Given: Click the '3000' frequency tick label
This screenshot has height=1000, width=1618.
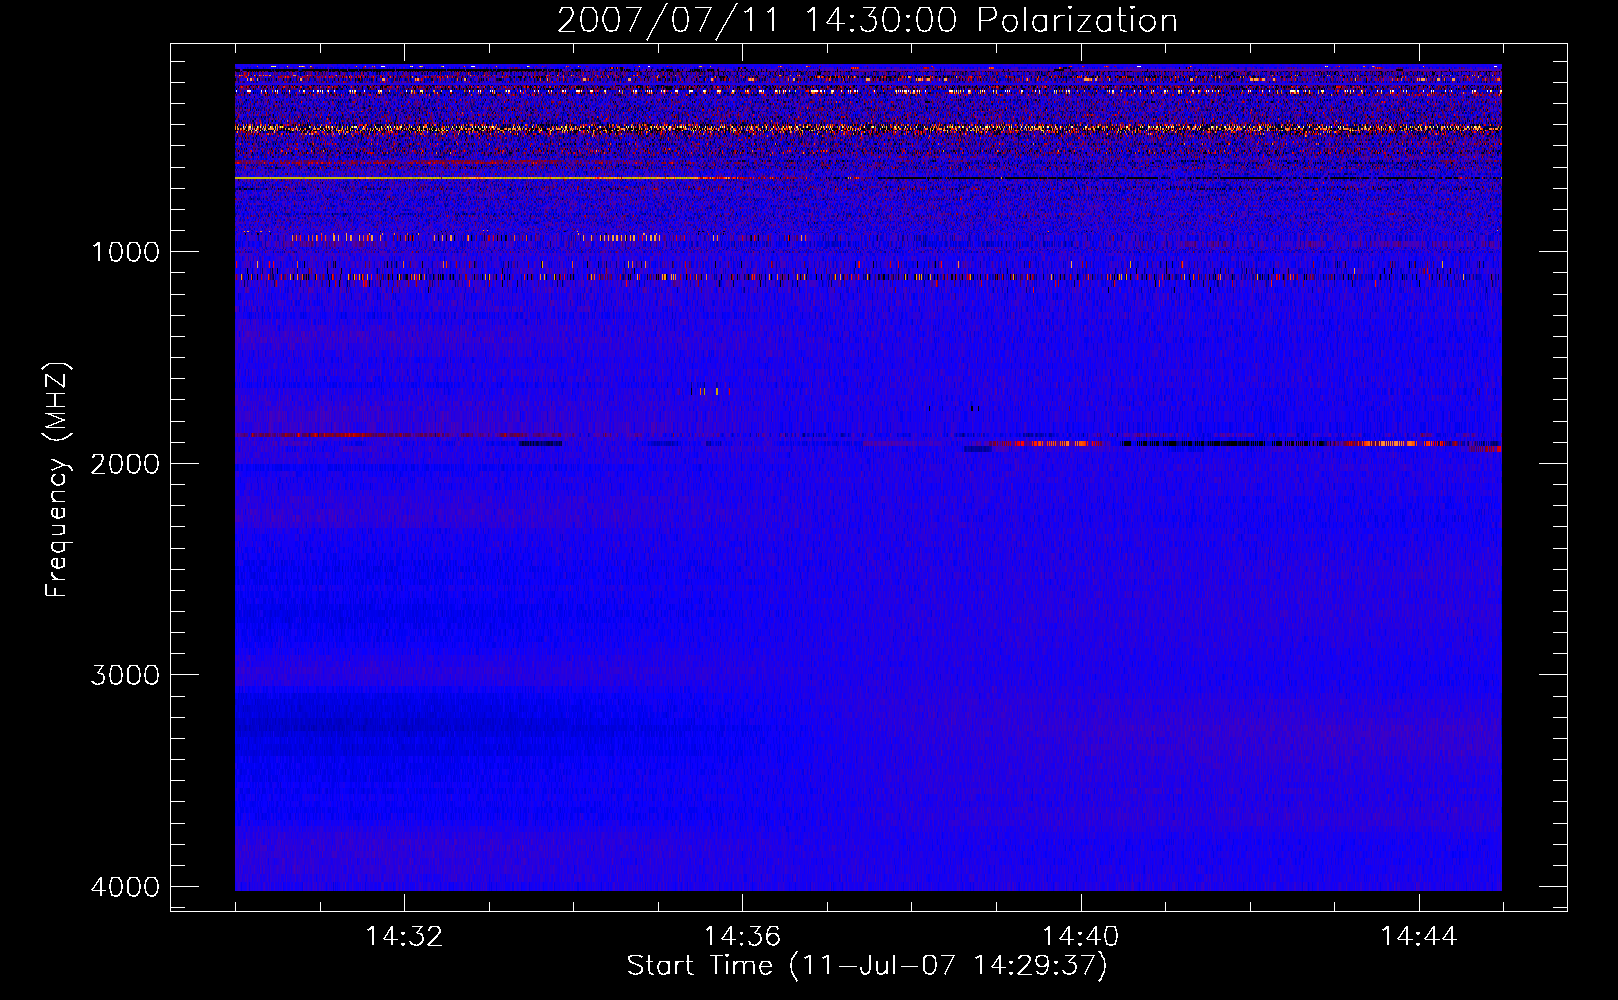Looking at the screenshot, I should click(125, 675).
